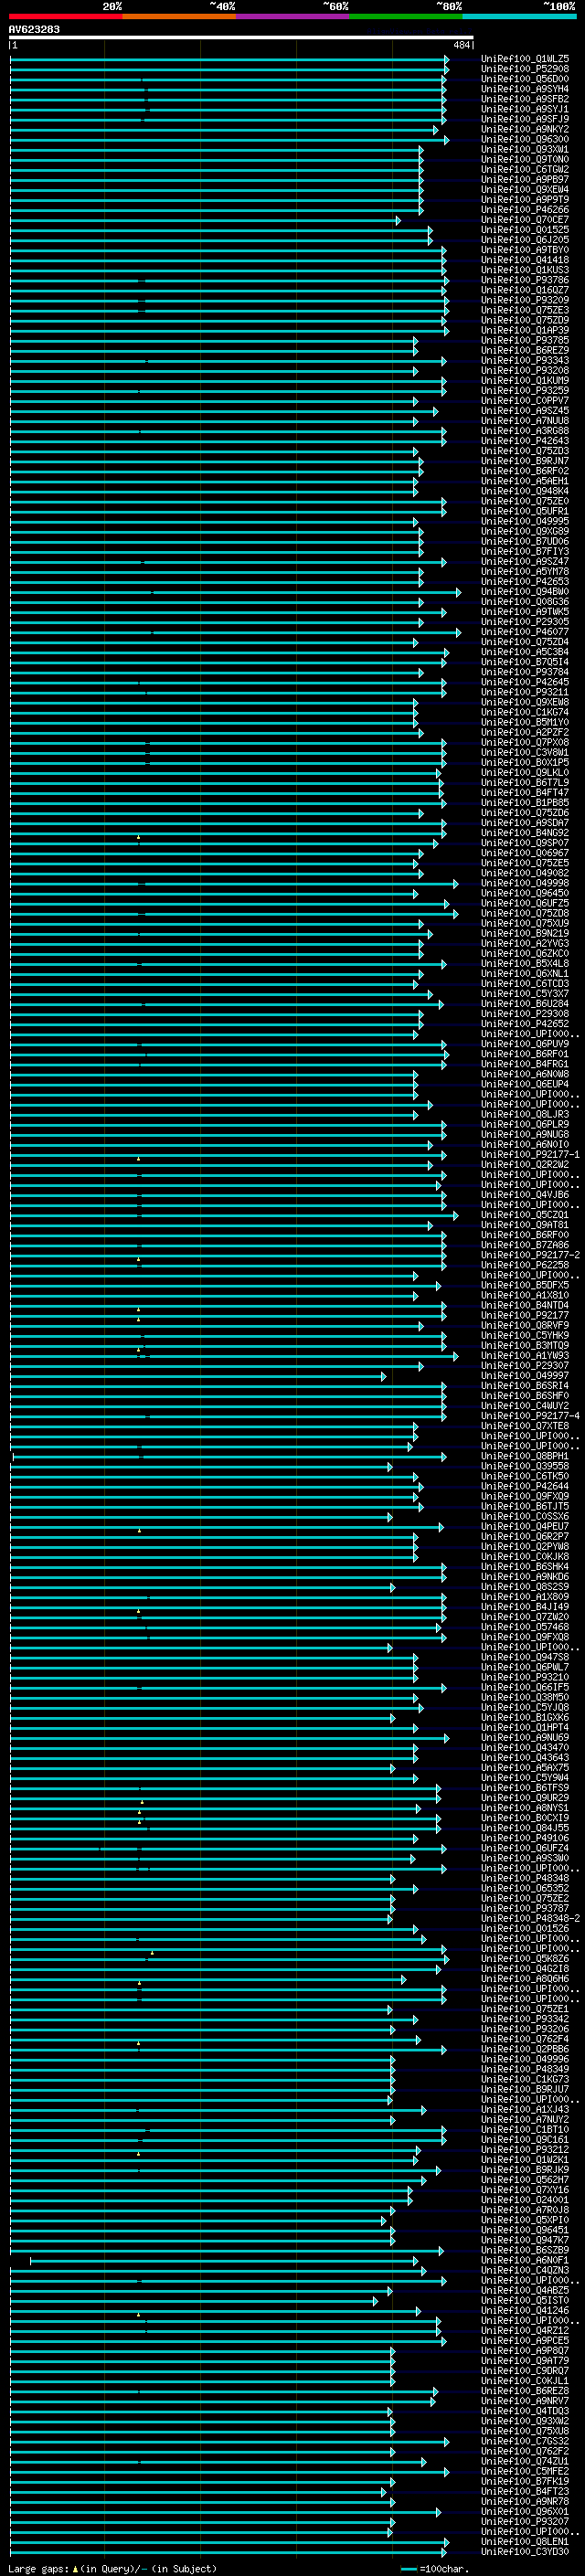
Task: Click the UniRef100_Q96300 label
Action: click(525, 139)
